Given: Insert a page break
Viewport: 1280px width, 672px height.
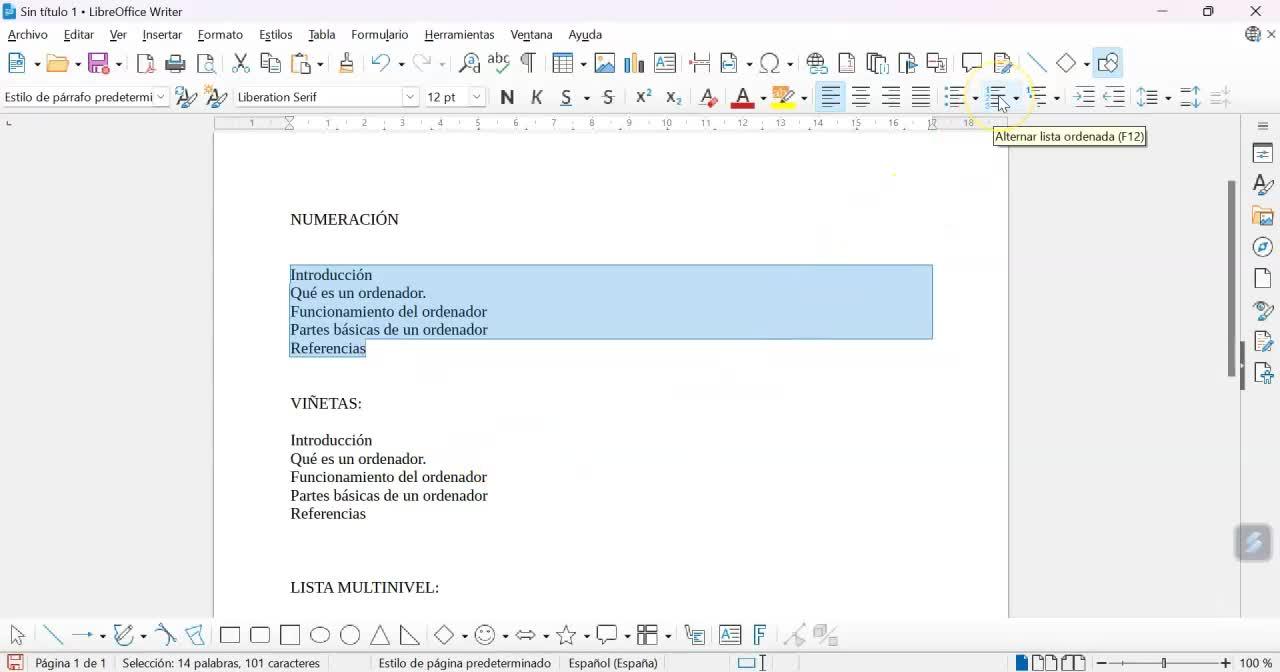Looking at the screenshot, I should click(700, 63).
